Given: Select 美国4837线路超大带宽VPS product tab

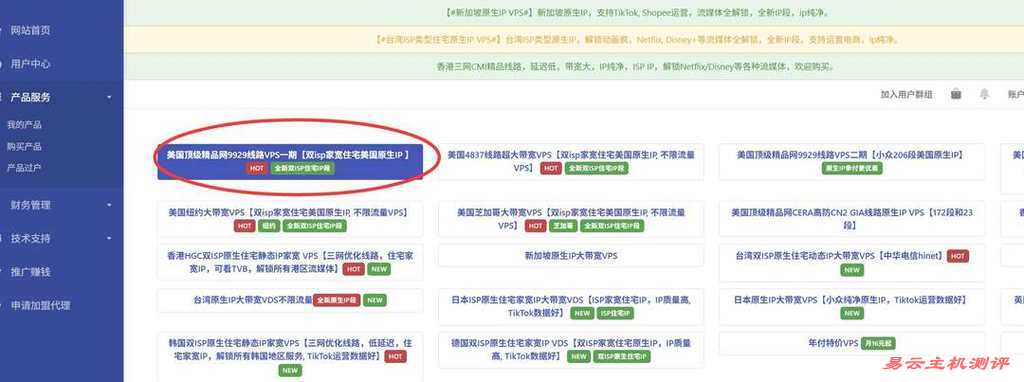Looking at the screenshot, I should (x=571, y=161).
